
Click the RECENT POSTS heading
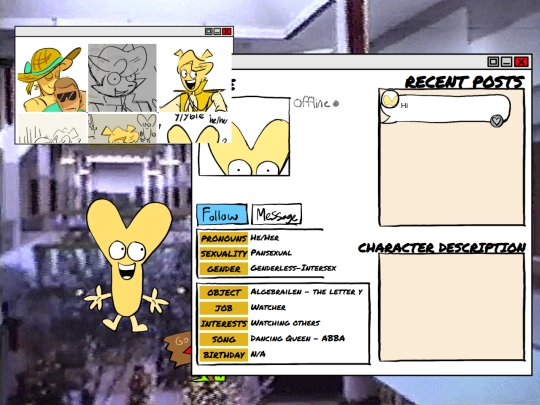pyautogui.click(x=465, y=82)
